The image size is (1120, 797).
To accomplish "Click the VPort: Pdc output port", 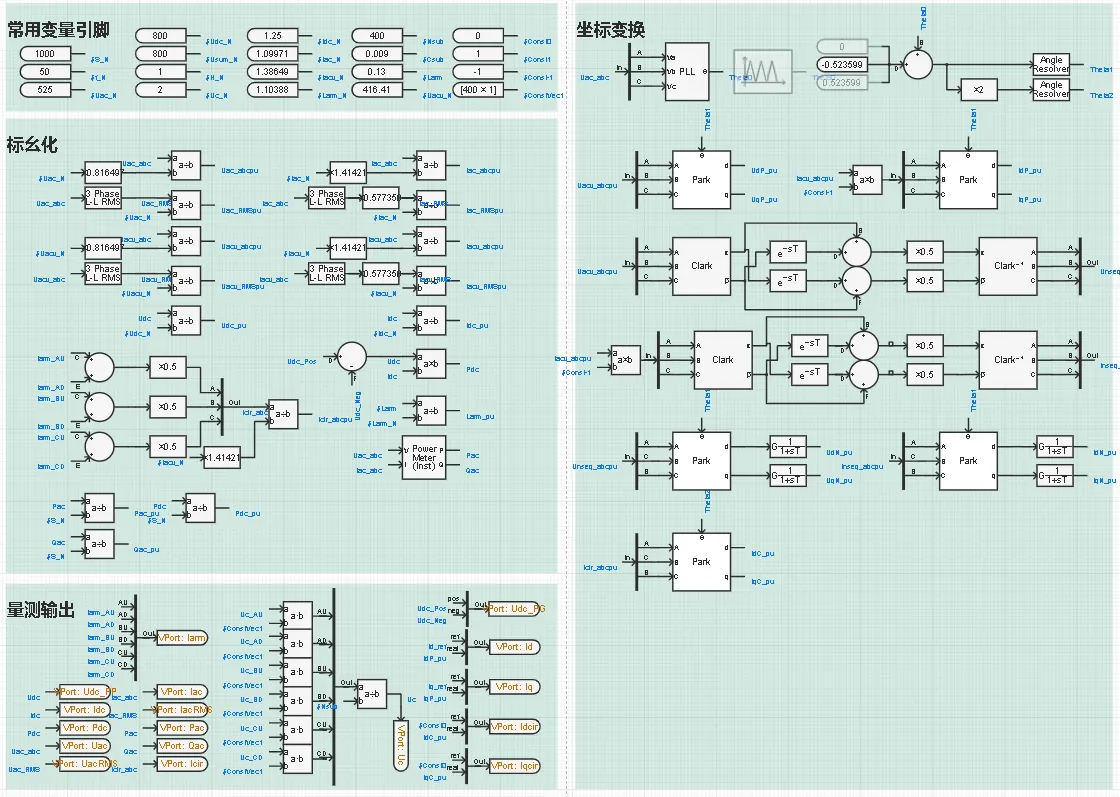I will [x=85, y=727].
